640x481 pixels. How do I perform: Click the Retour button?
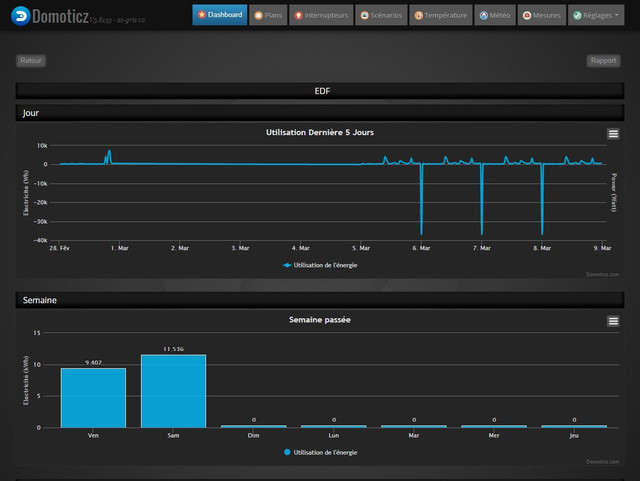click(x=31, y=60)
